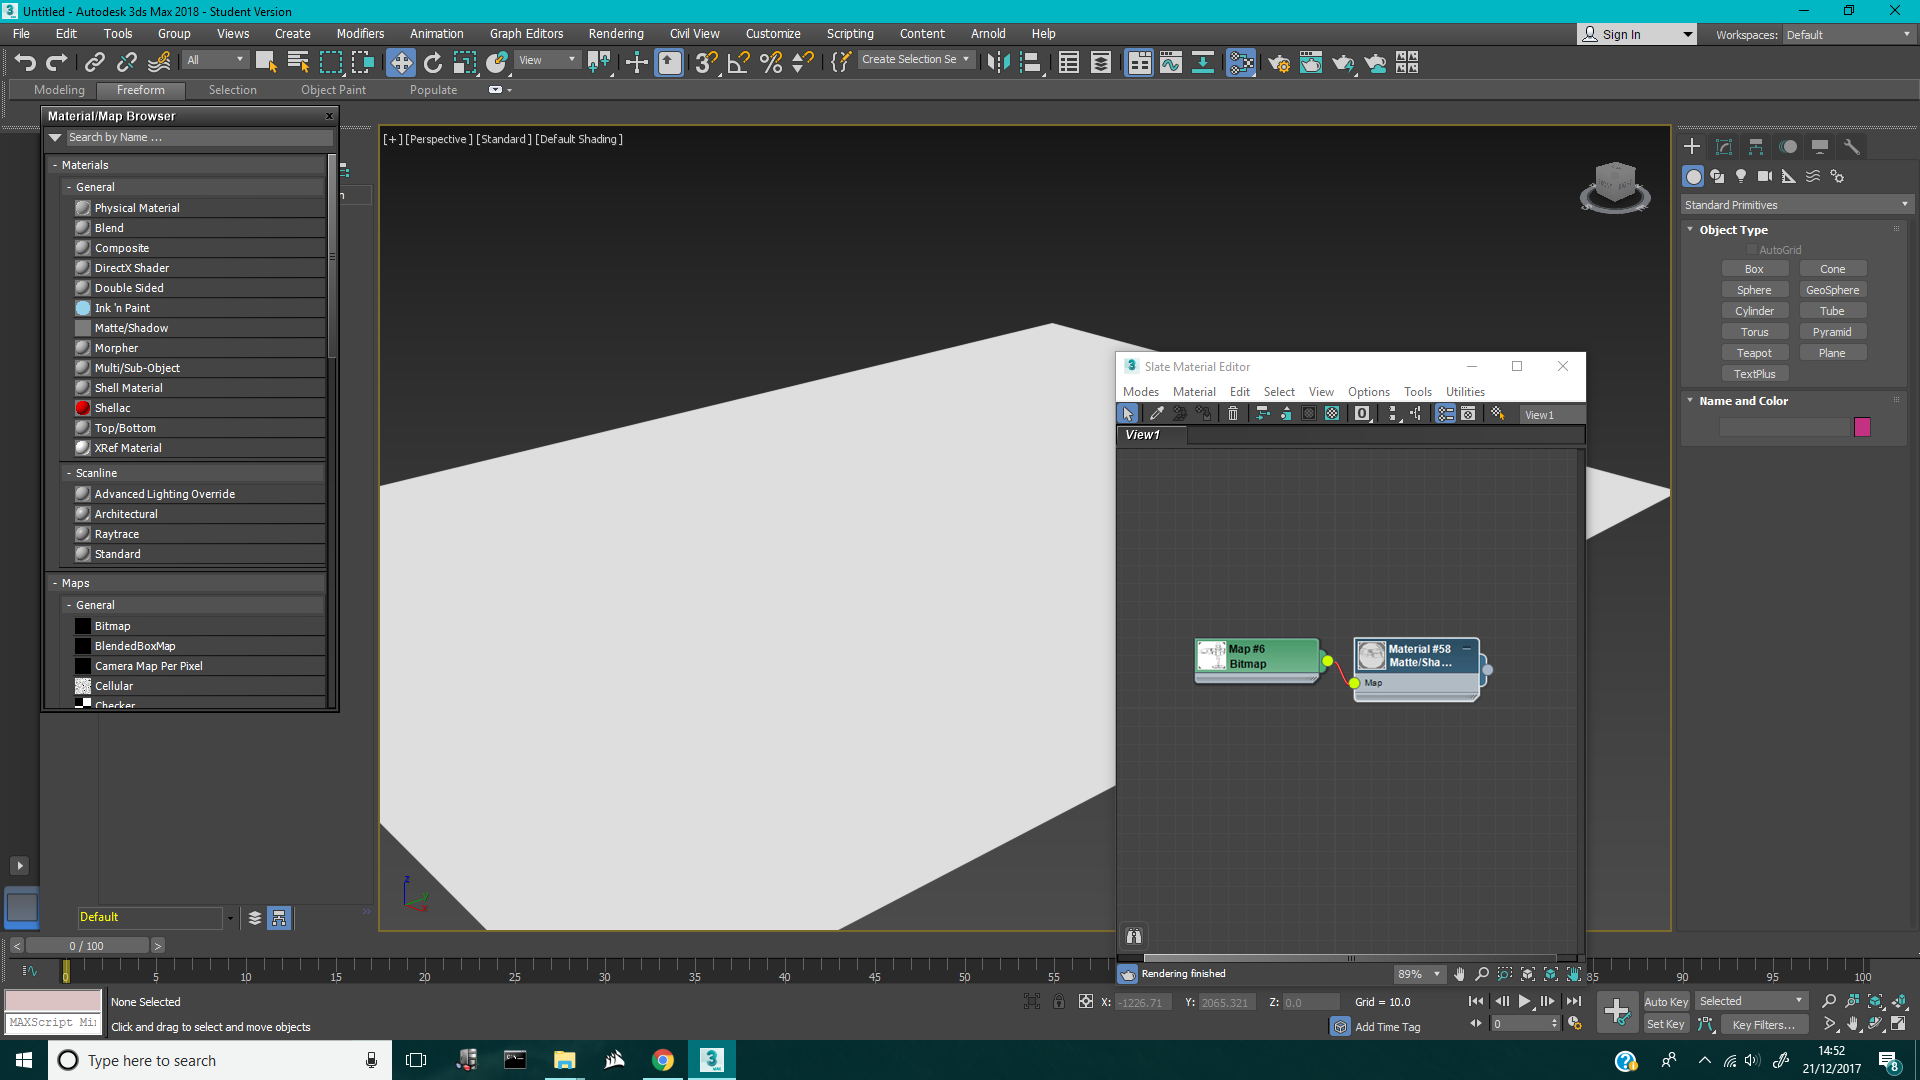The image size is (1920, 1080).
Task: Open the Hierarchy panel tab icon
Action: pyautogui.click(x=1756, y=146)
